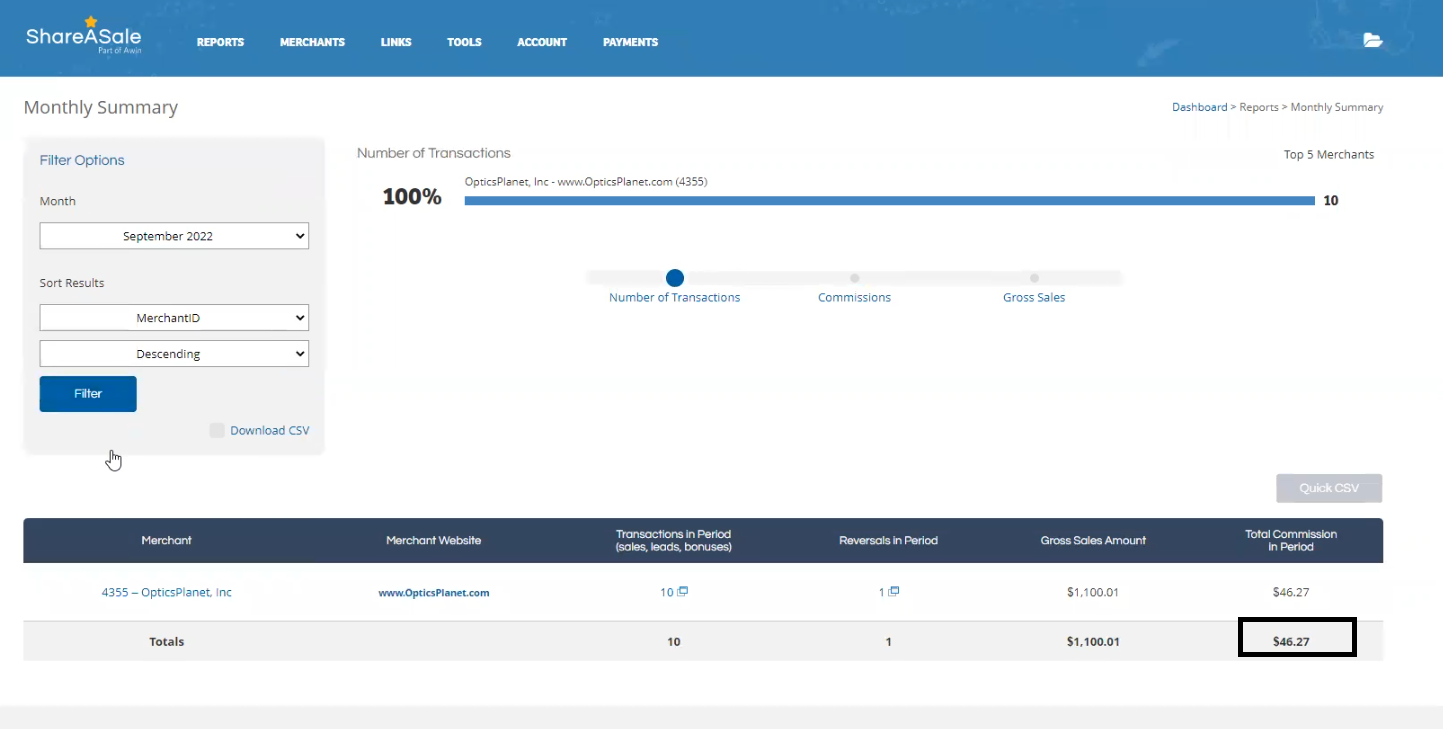The width and height of the screenshot is (1443, 729).
Task: Open the 4355 – OpticsPlanet, Inc link
Action: [x=166, y=592]
